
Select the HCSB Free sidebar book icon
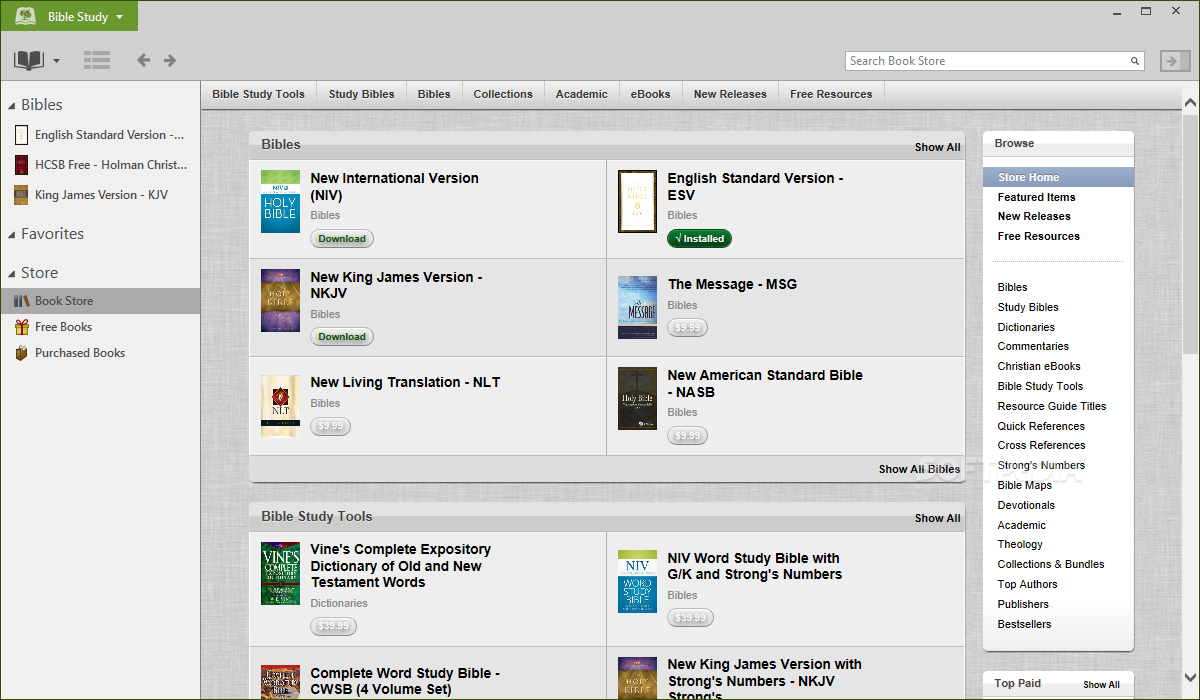pyautogui.click(x=21, y=165)
